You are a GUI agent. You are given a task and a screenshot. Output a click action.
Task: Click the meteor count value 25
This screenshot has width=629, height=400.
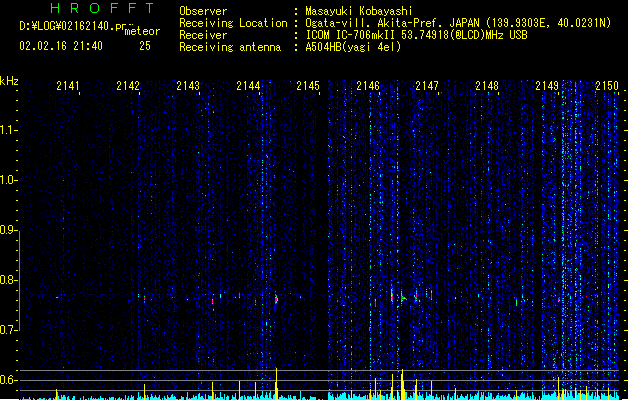pos(145,46)
